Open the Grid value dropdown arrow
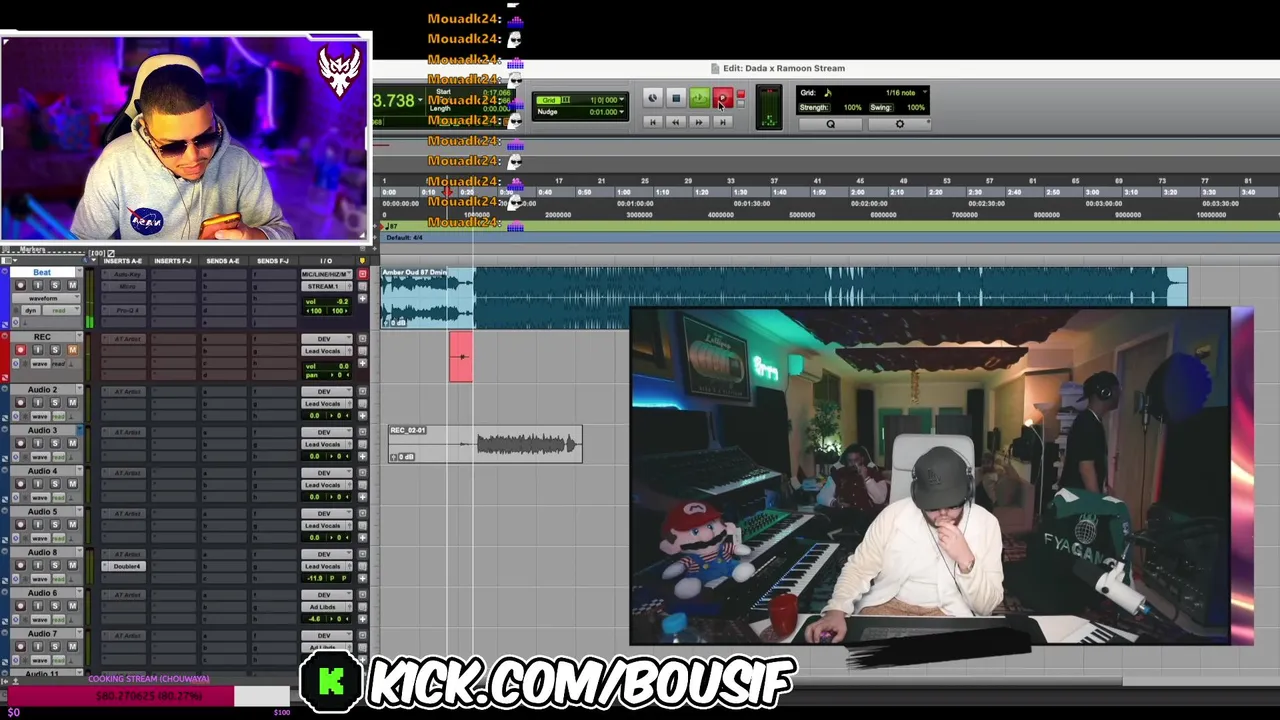 [621, 100]
